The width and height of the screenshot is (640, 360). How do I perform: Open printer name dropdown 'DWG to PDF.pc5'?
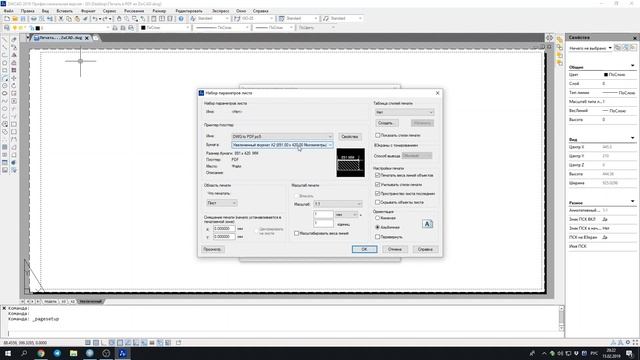(x=282, y=136)
